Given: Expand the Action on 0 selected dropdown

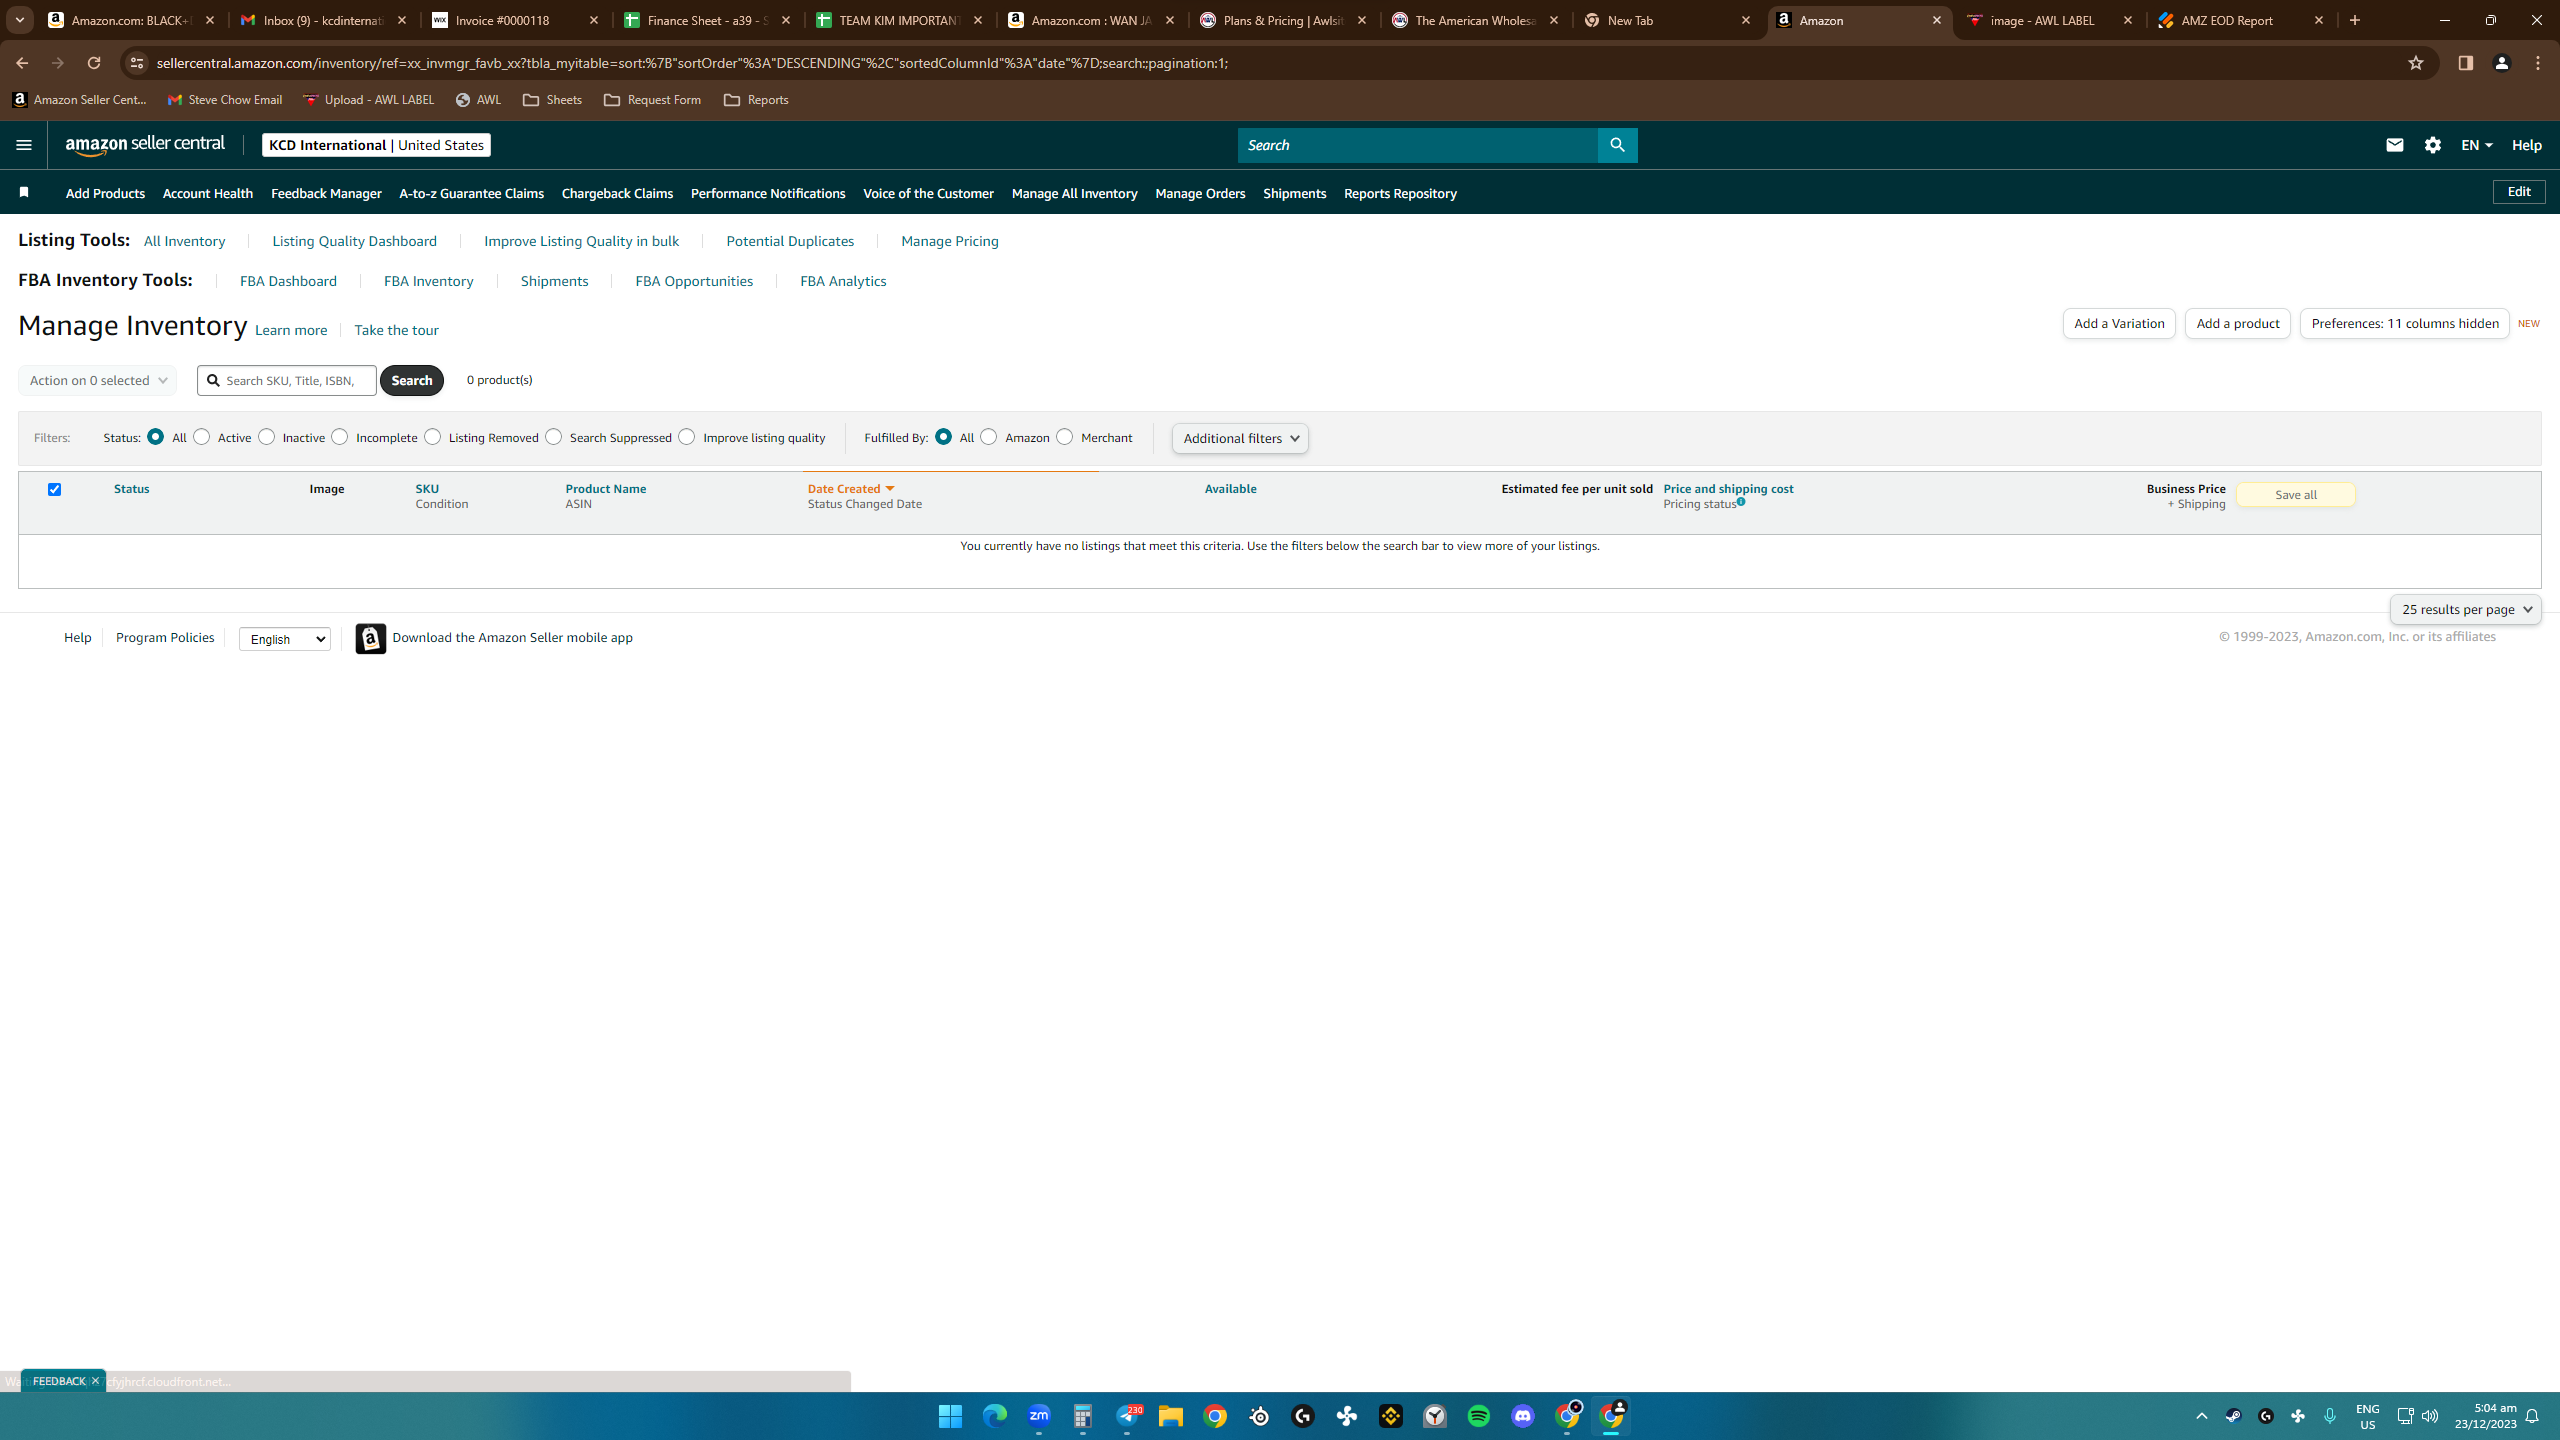Looking at the screenshot, I should [97, 380].
